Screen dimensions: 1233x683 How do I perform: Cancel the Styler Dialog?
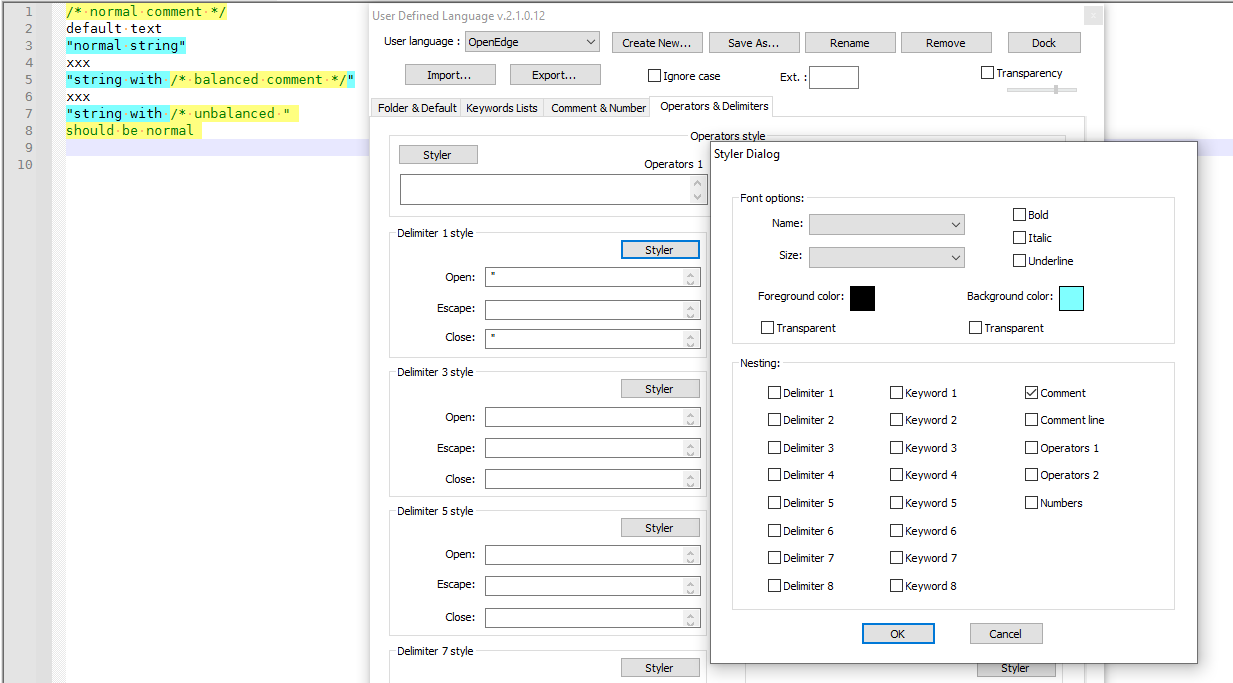pyautogui.click(x=1006, y=634)
